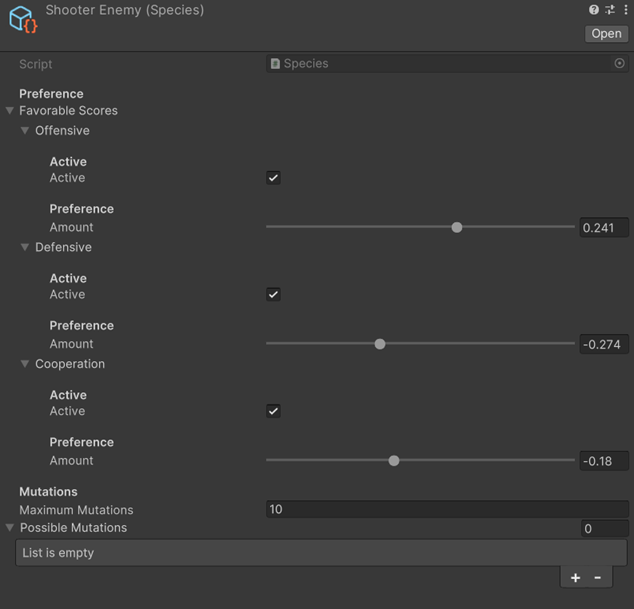634x609 pixels.
Task: Click the Possible Mutations size field
Action: 604,529
